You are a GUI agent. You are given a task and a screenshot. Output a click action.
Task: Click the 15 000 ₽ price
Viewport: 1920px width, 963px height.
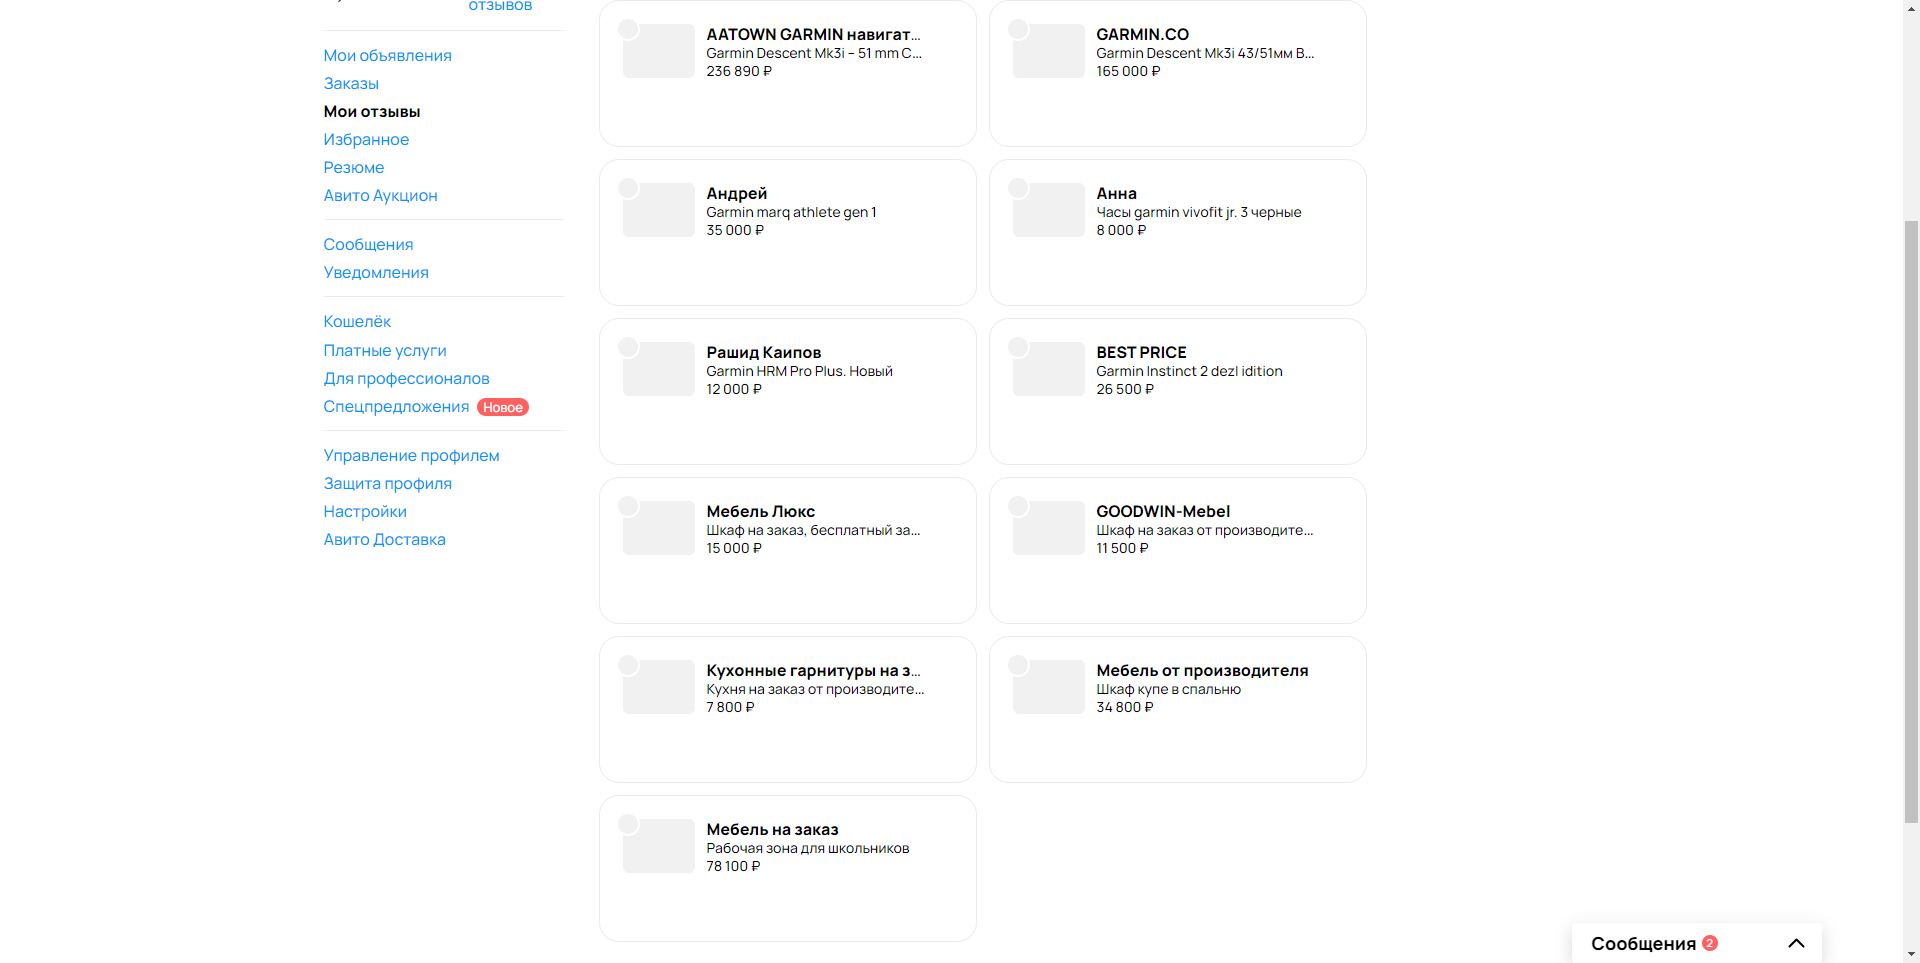734,549
